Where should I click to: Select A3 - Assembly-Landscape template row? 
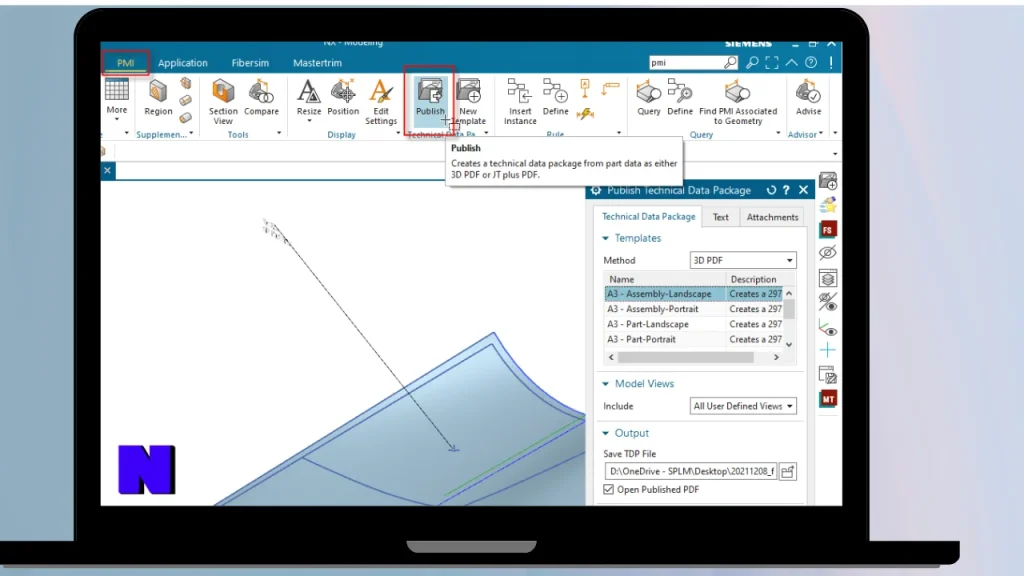(x=694, y=294)
